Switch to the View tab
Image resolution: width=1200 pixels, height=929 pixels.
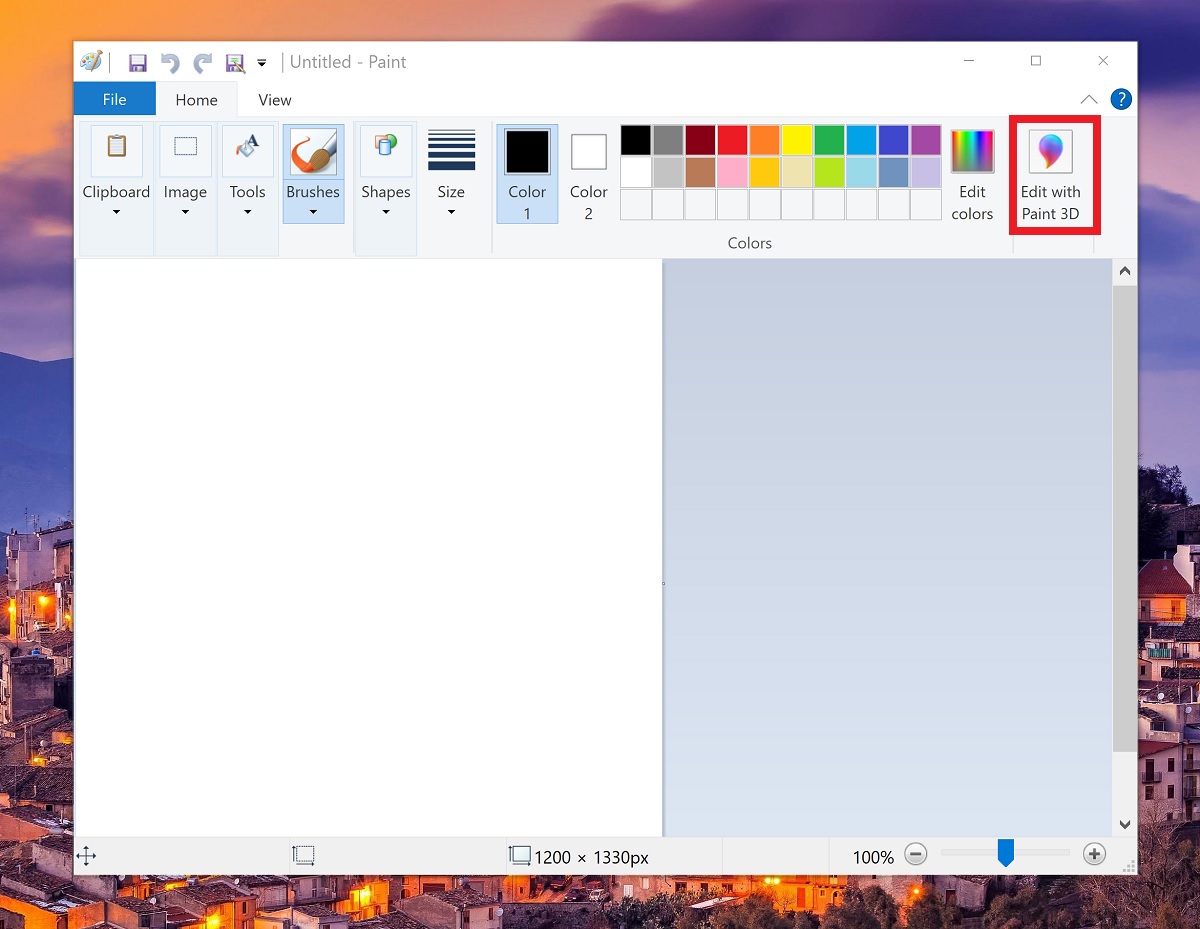point(273,99)
